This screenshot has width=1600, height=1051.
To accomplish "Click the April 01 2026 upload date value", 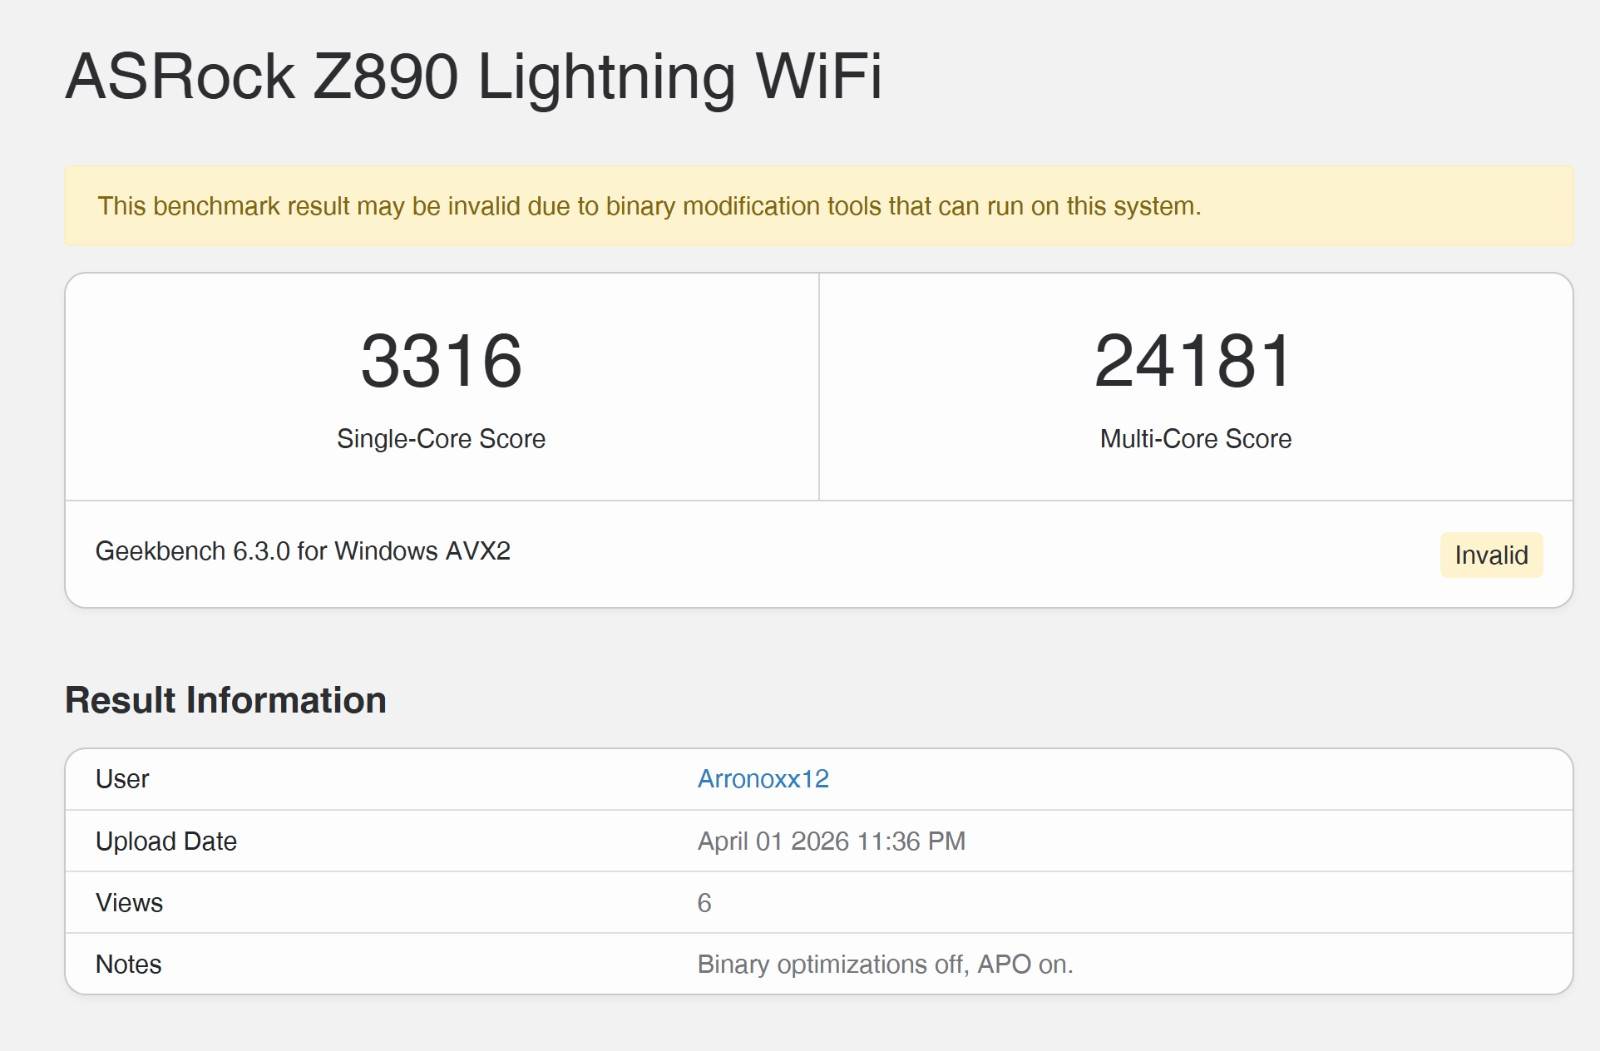I will pos(831,841).
